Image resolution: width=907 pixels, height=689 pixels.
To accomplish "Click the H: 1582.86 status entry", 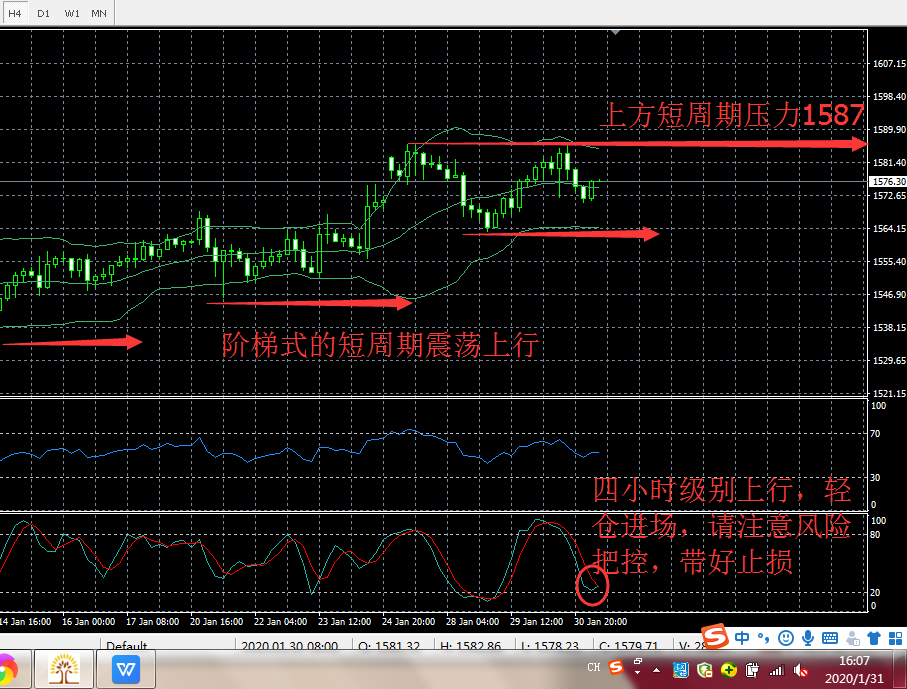I will [x=470, y=645].
